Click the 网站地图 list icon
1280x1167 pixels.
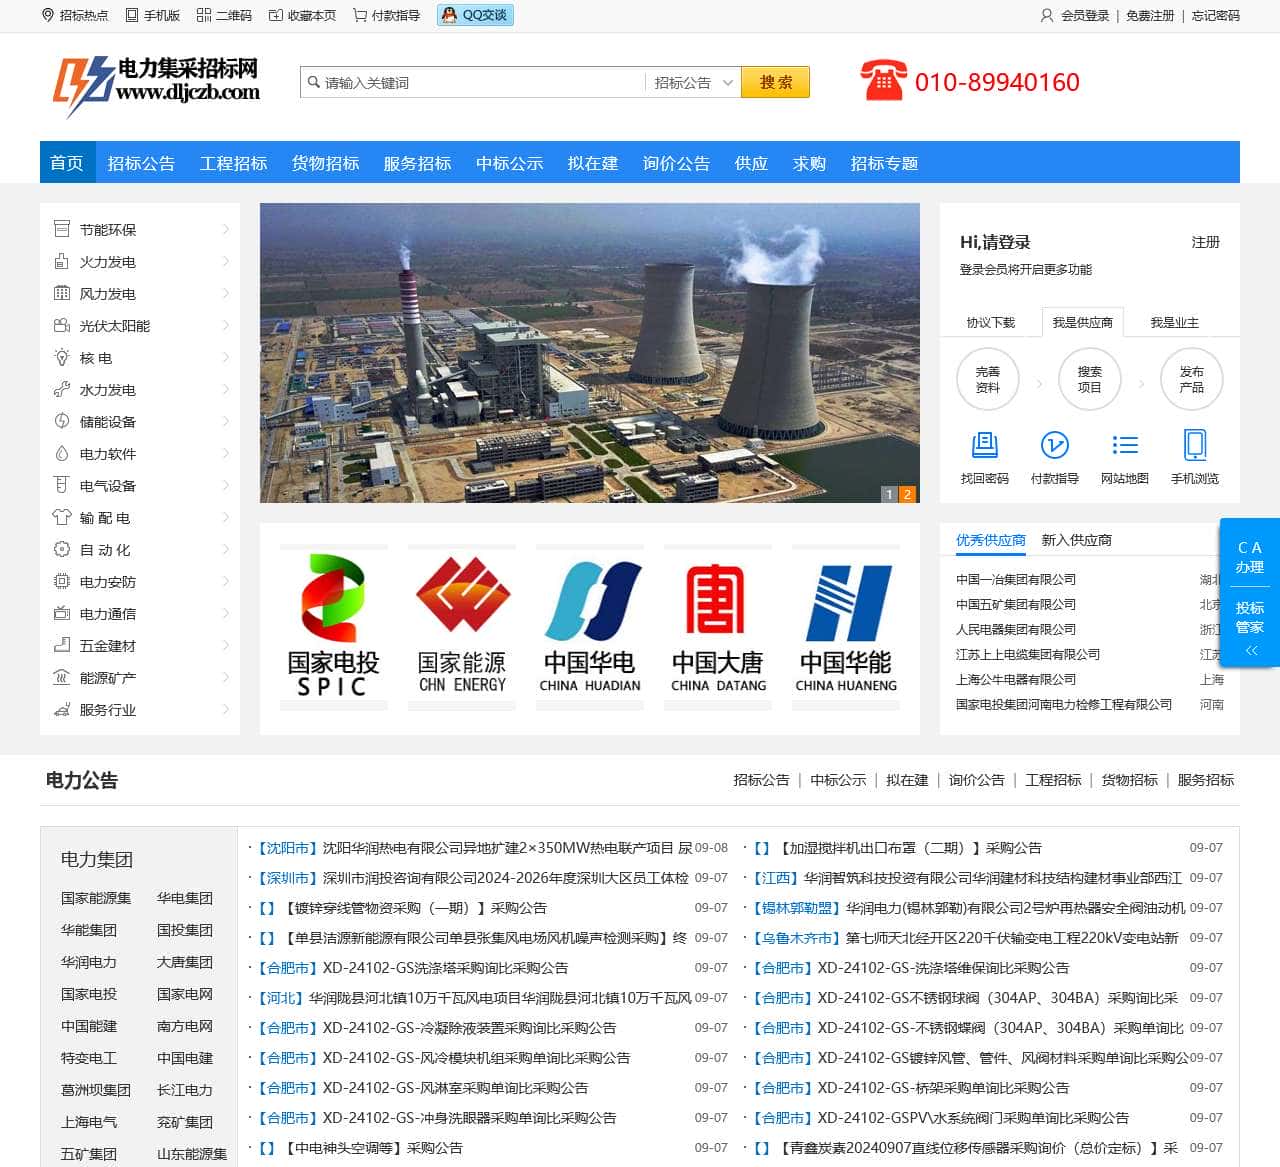1125,445
